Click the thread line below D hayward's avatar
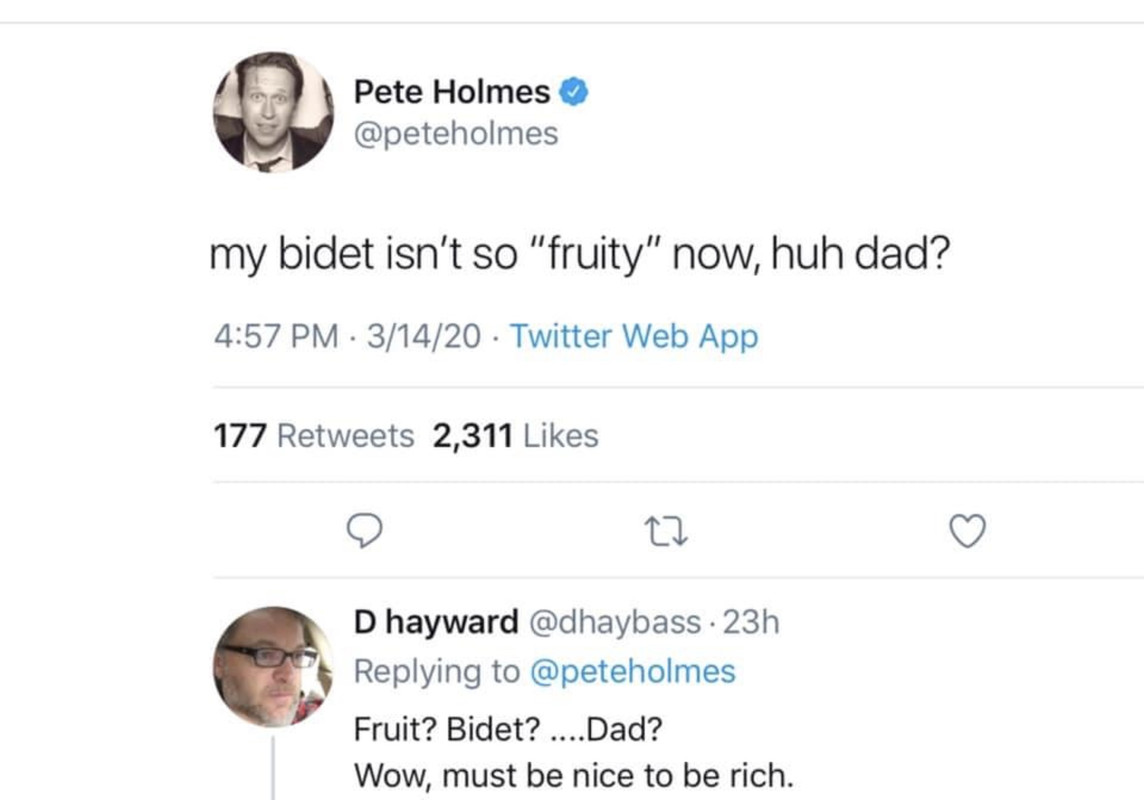1144x800 pixels. [273, 768]
